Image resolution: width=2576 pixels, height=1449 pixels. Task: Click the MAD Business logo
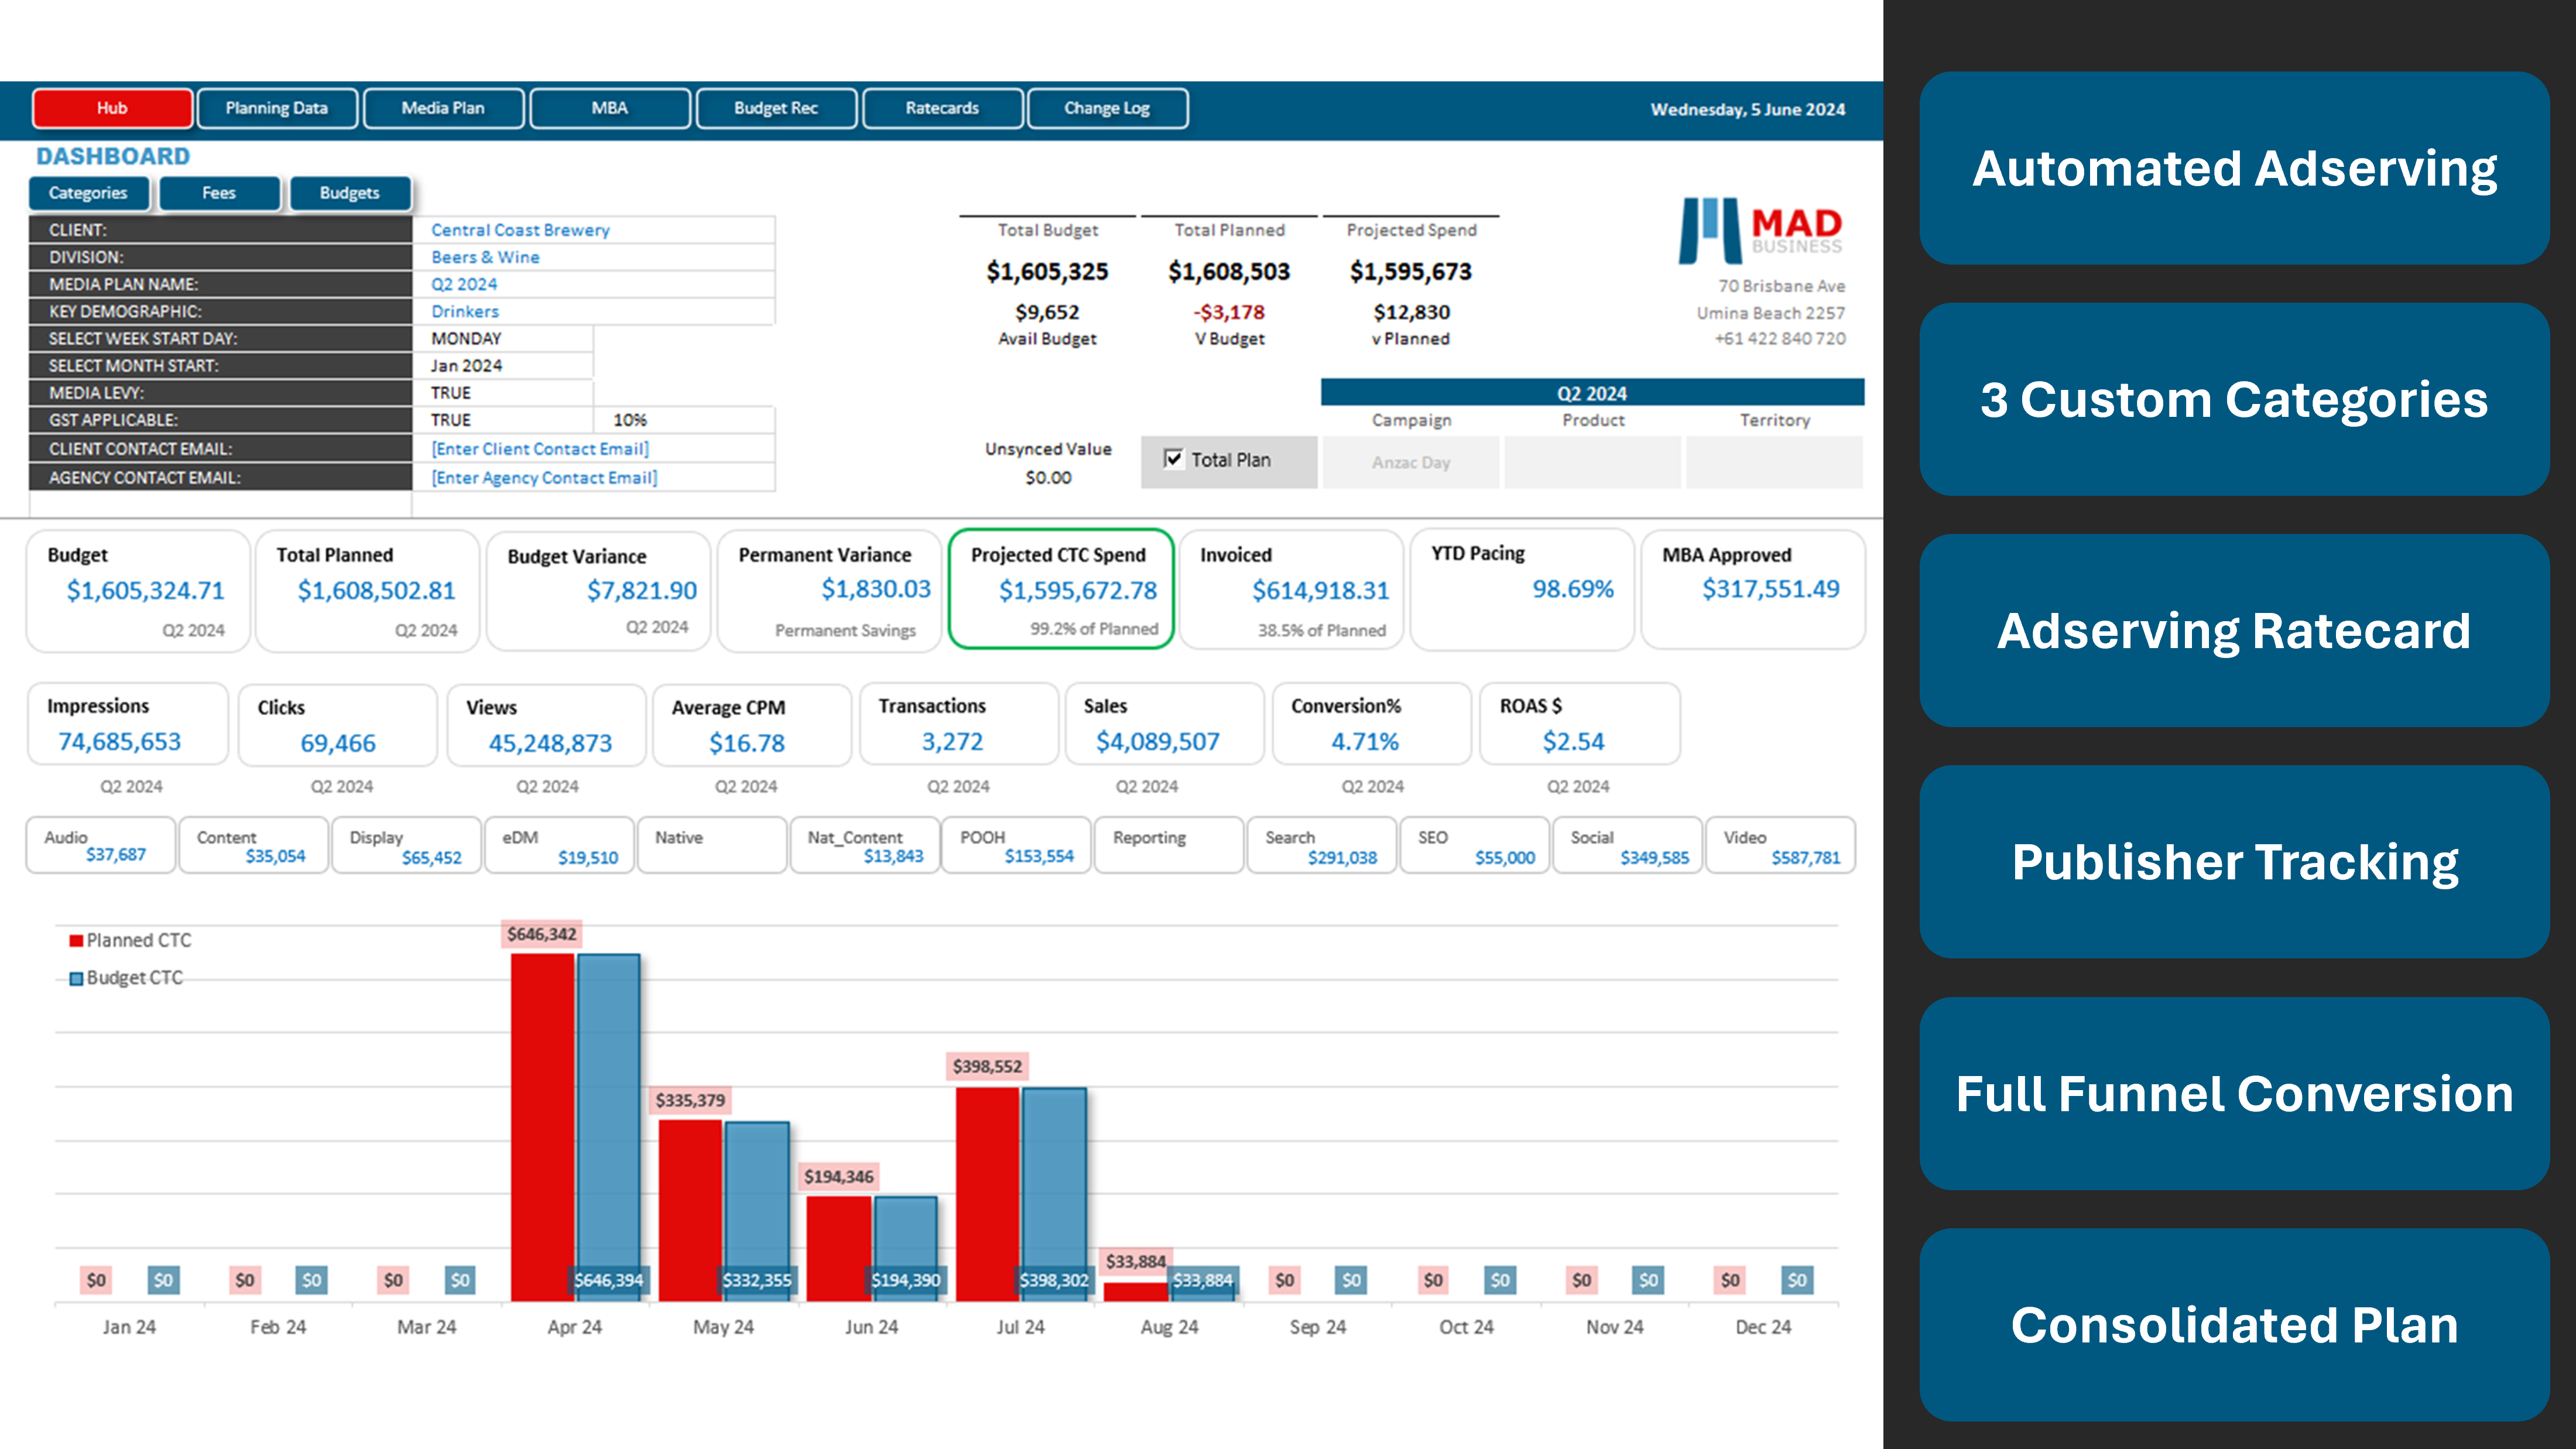click(1760, 230)
